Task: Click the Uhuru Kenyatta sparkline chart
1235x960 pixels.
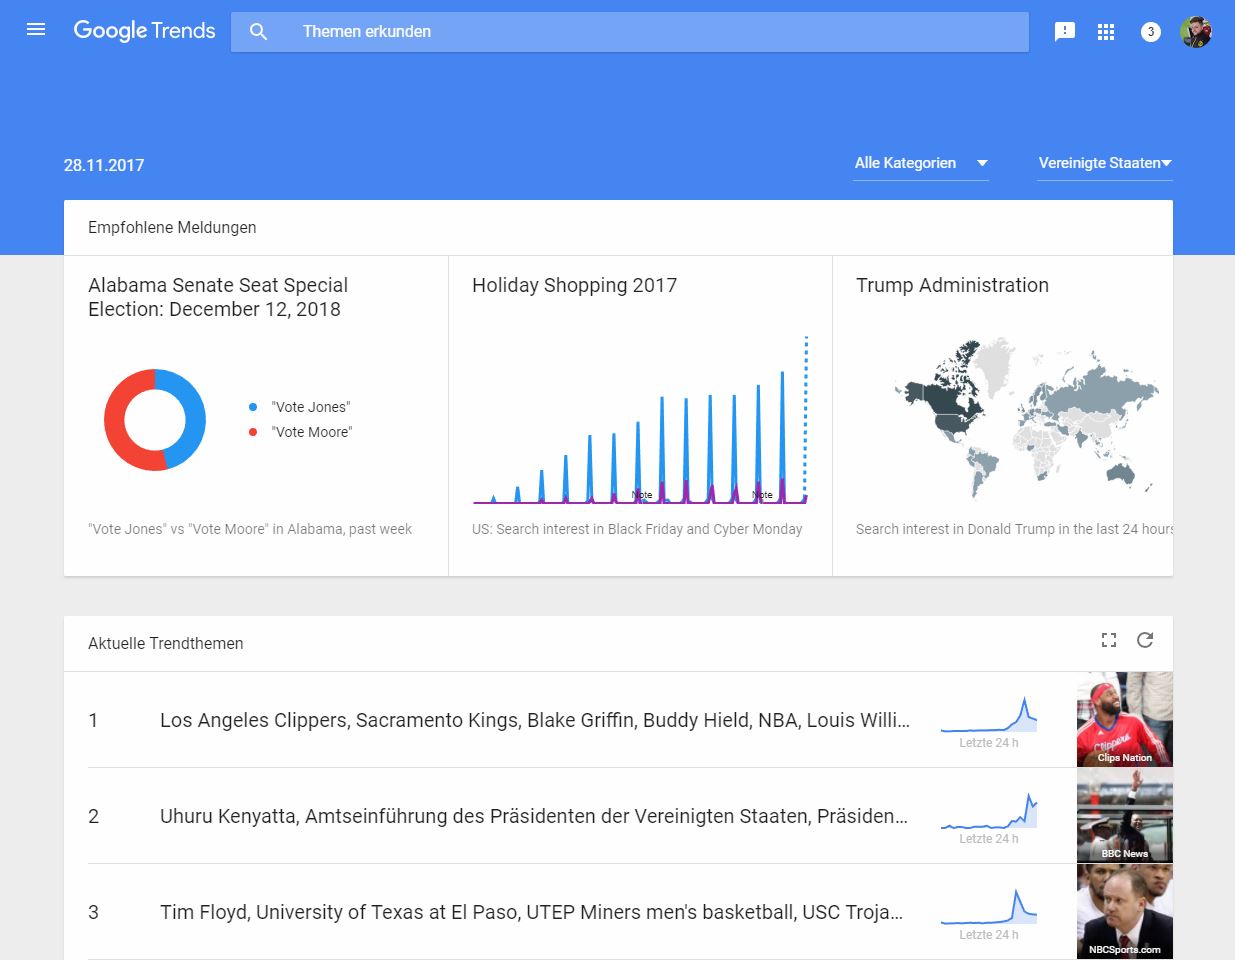Action: point(989,811)
